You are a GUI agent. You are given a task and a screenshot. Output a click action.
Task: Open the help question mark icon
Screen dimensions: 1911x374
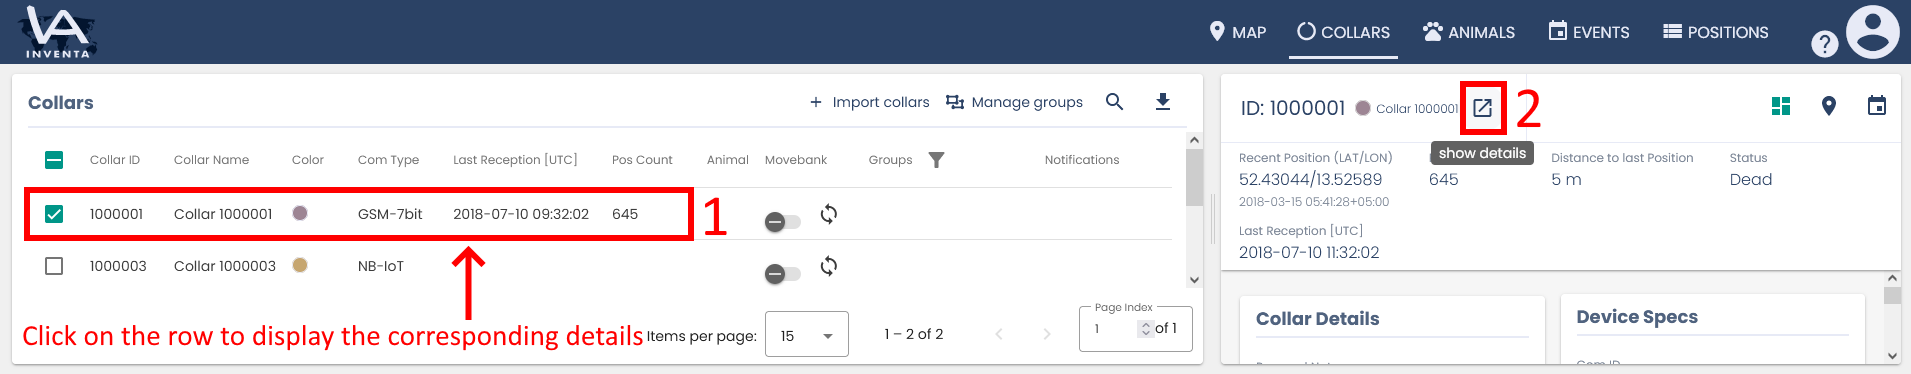1825,44
